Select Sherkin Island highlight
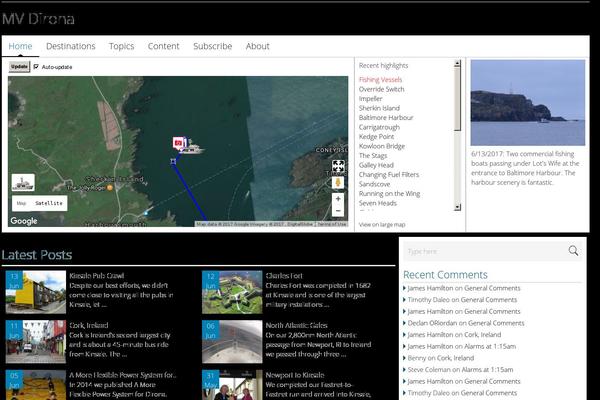The image size is (600, 400). click(x=379, y=108)
